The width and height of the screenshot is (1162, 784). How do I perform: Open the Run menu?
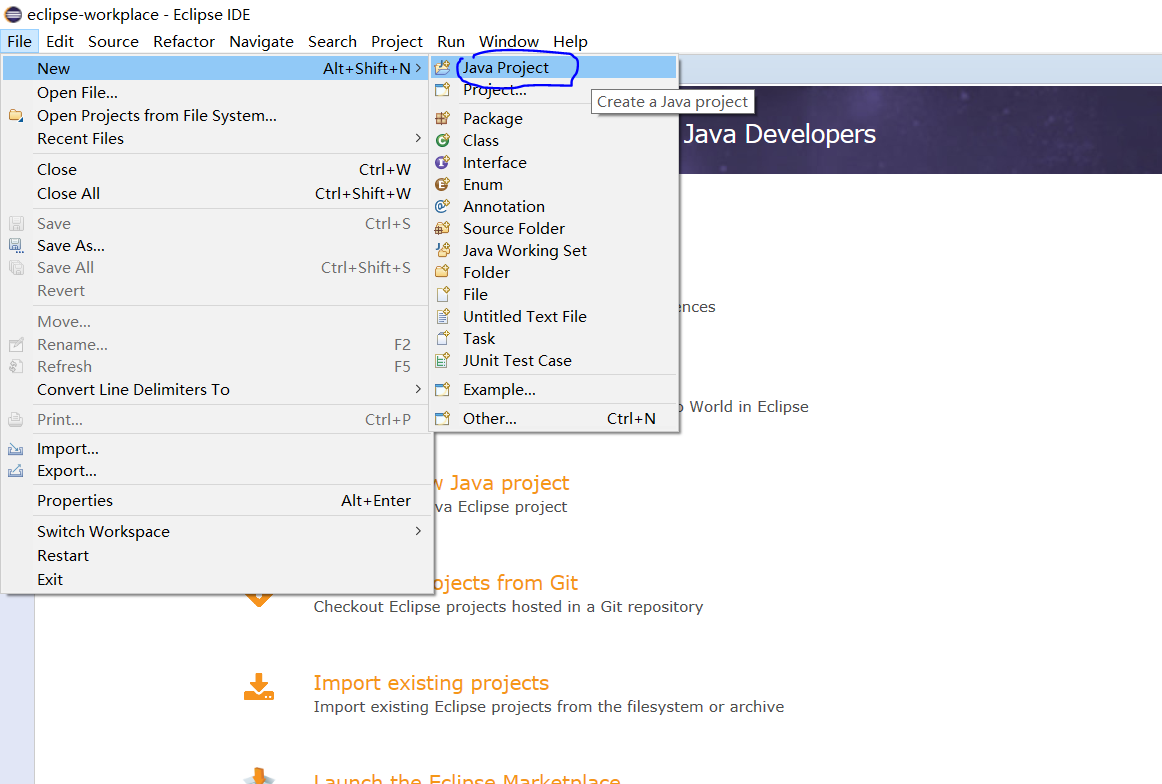451,41
